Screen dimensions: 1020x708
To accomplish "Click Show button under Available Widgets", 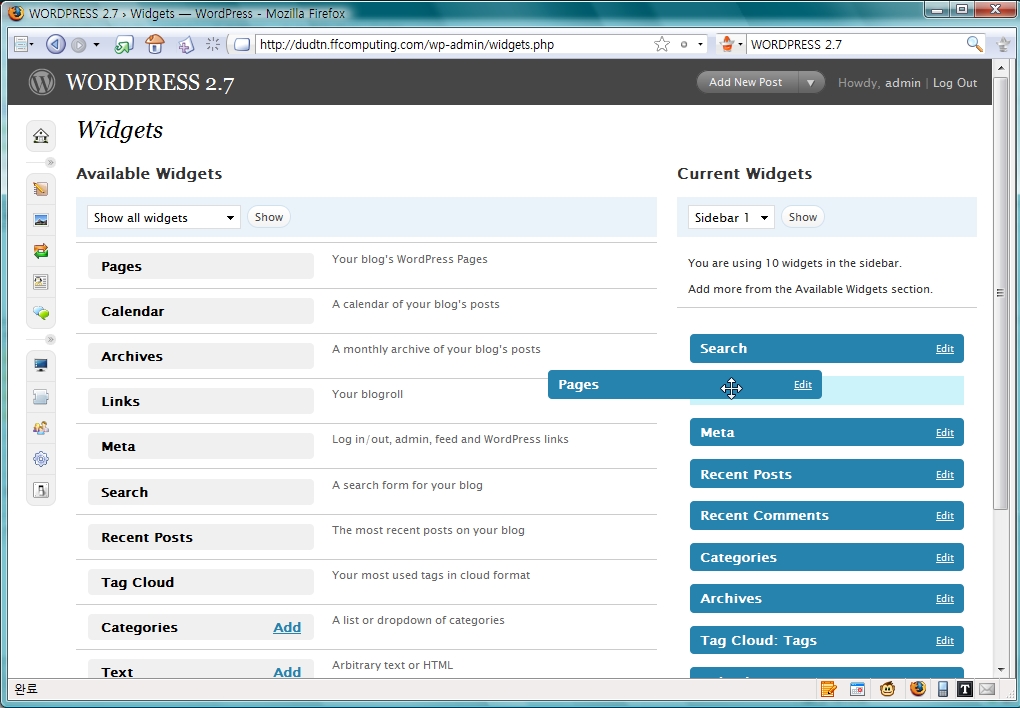I will point(269,217).
